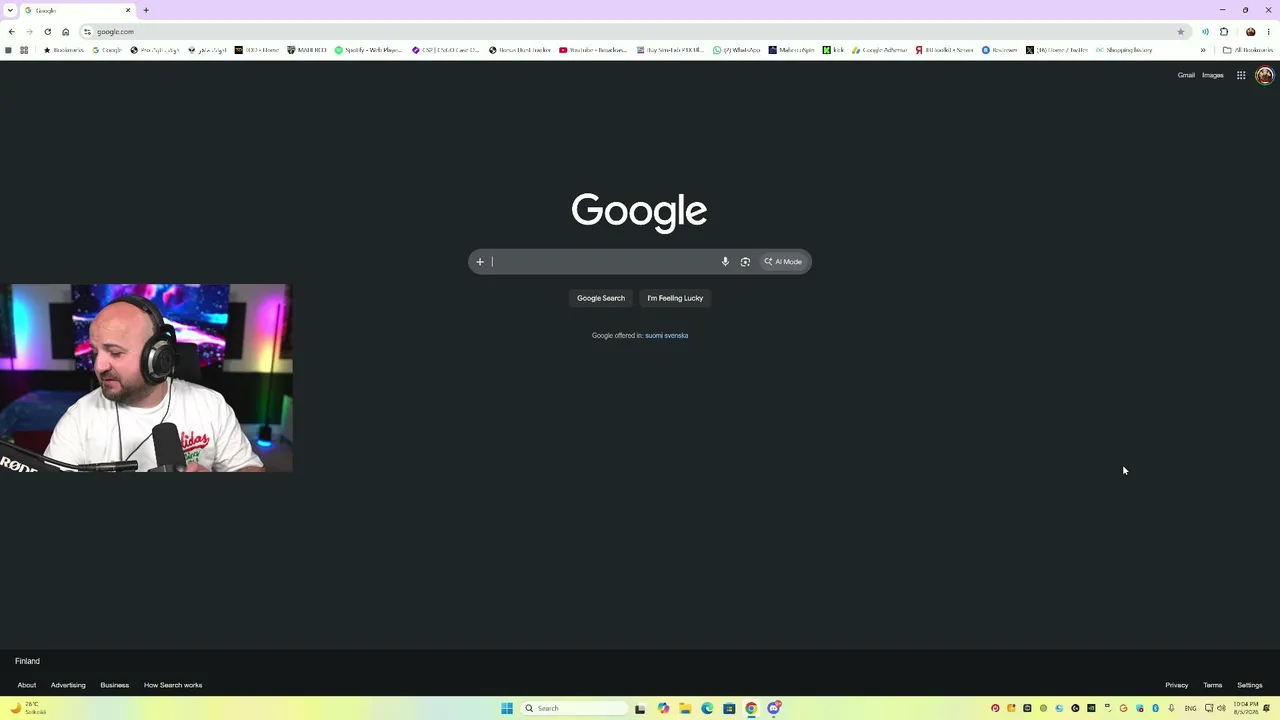
Task: Open About link in footer
Action: click(27, 685)
